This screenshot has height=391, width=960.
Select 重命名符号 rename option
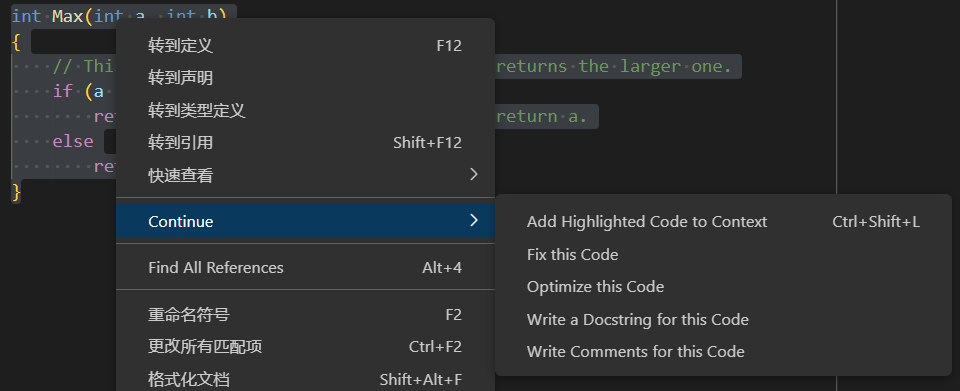pyautogui.click(x=305, y=315)
